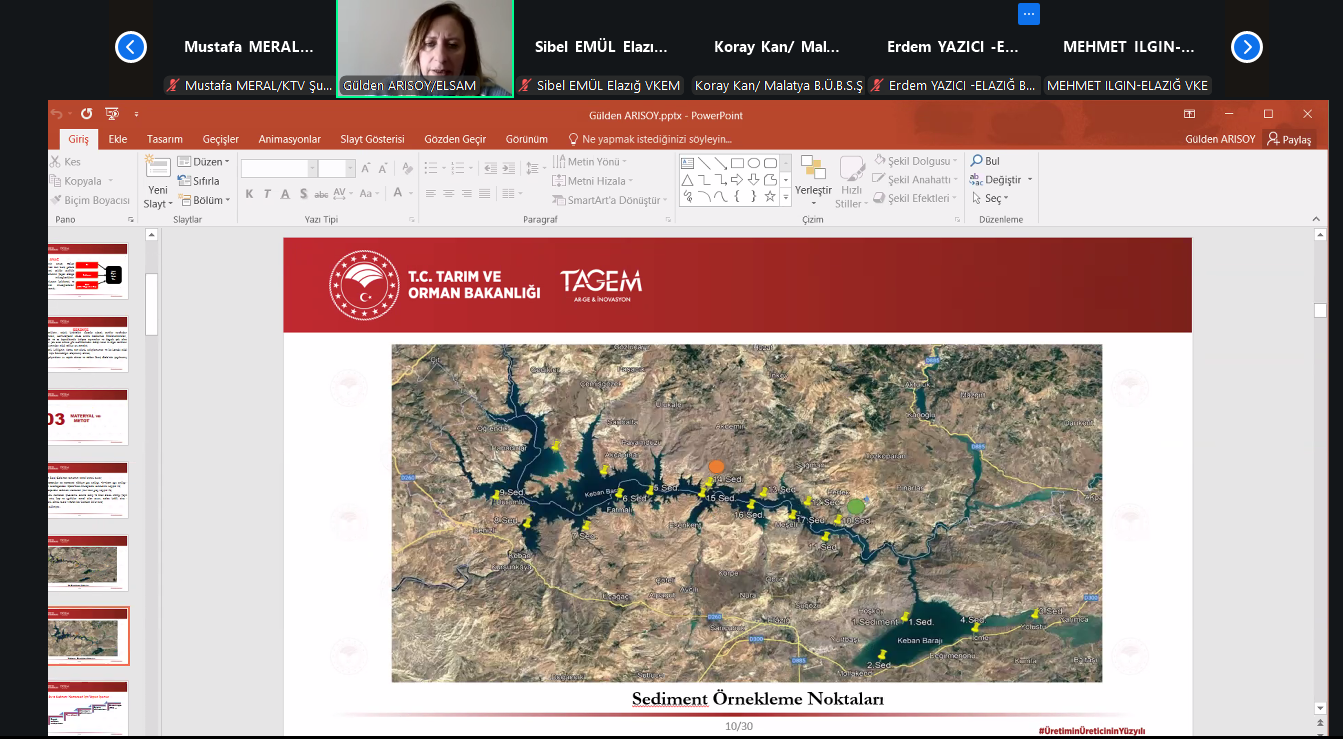Click start-from-beginning slideshow icon in title bar

click(112, 114)
